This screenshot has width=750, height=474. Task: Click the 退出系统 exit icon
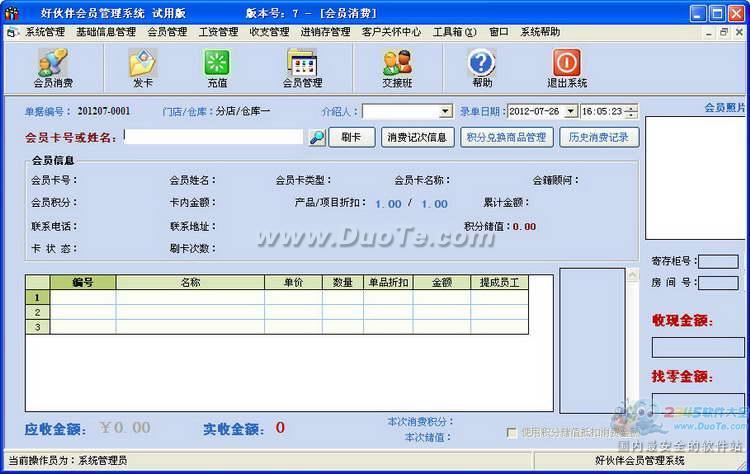(567, 68)
